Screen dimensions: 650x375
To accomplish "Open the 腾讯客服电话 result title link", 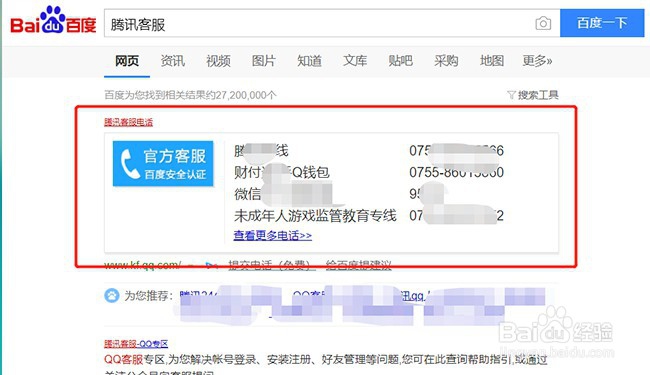I will (129, 122).
